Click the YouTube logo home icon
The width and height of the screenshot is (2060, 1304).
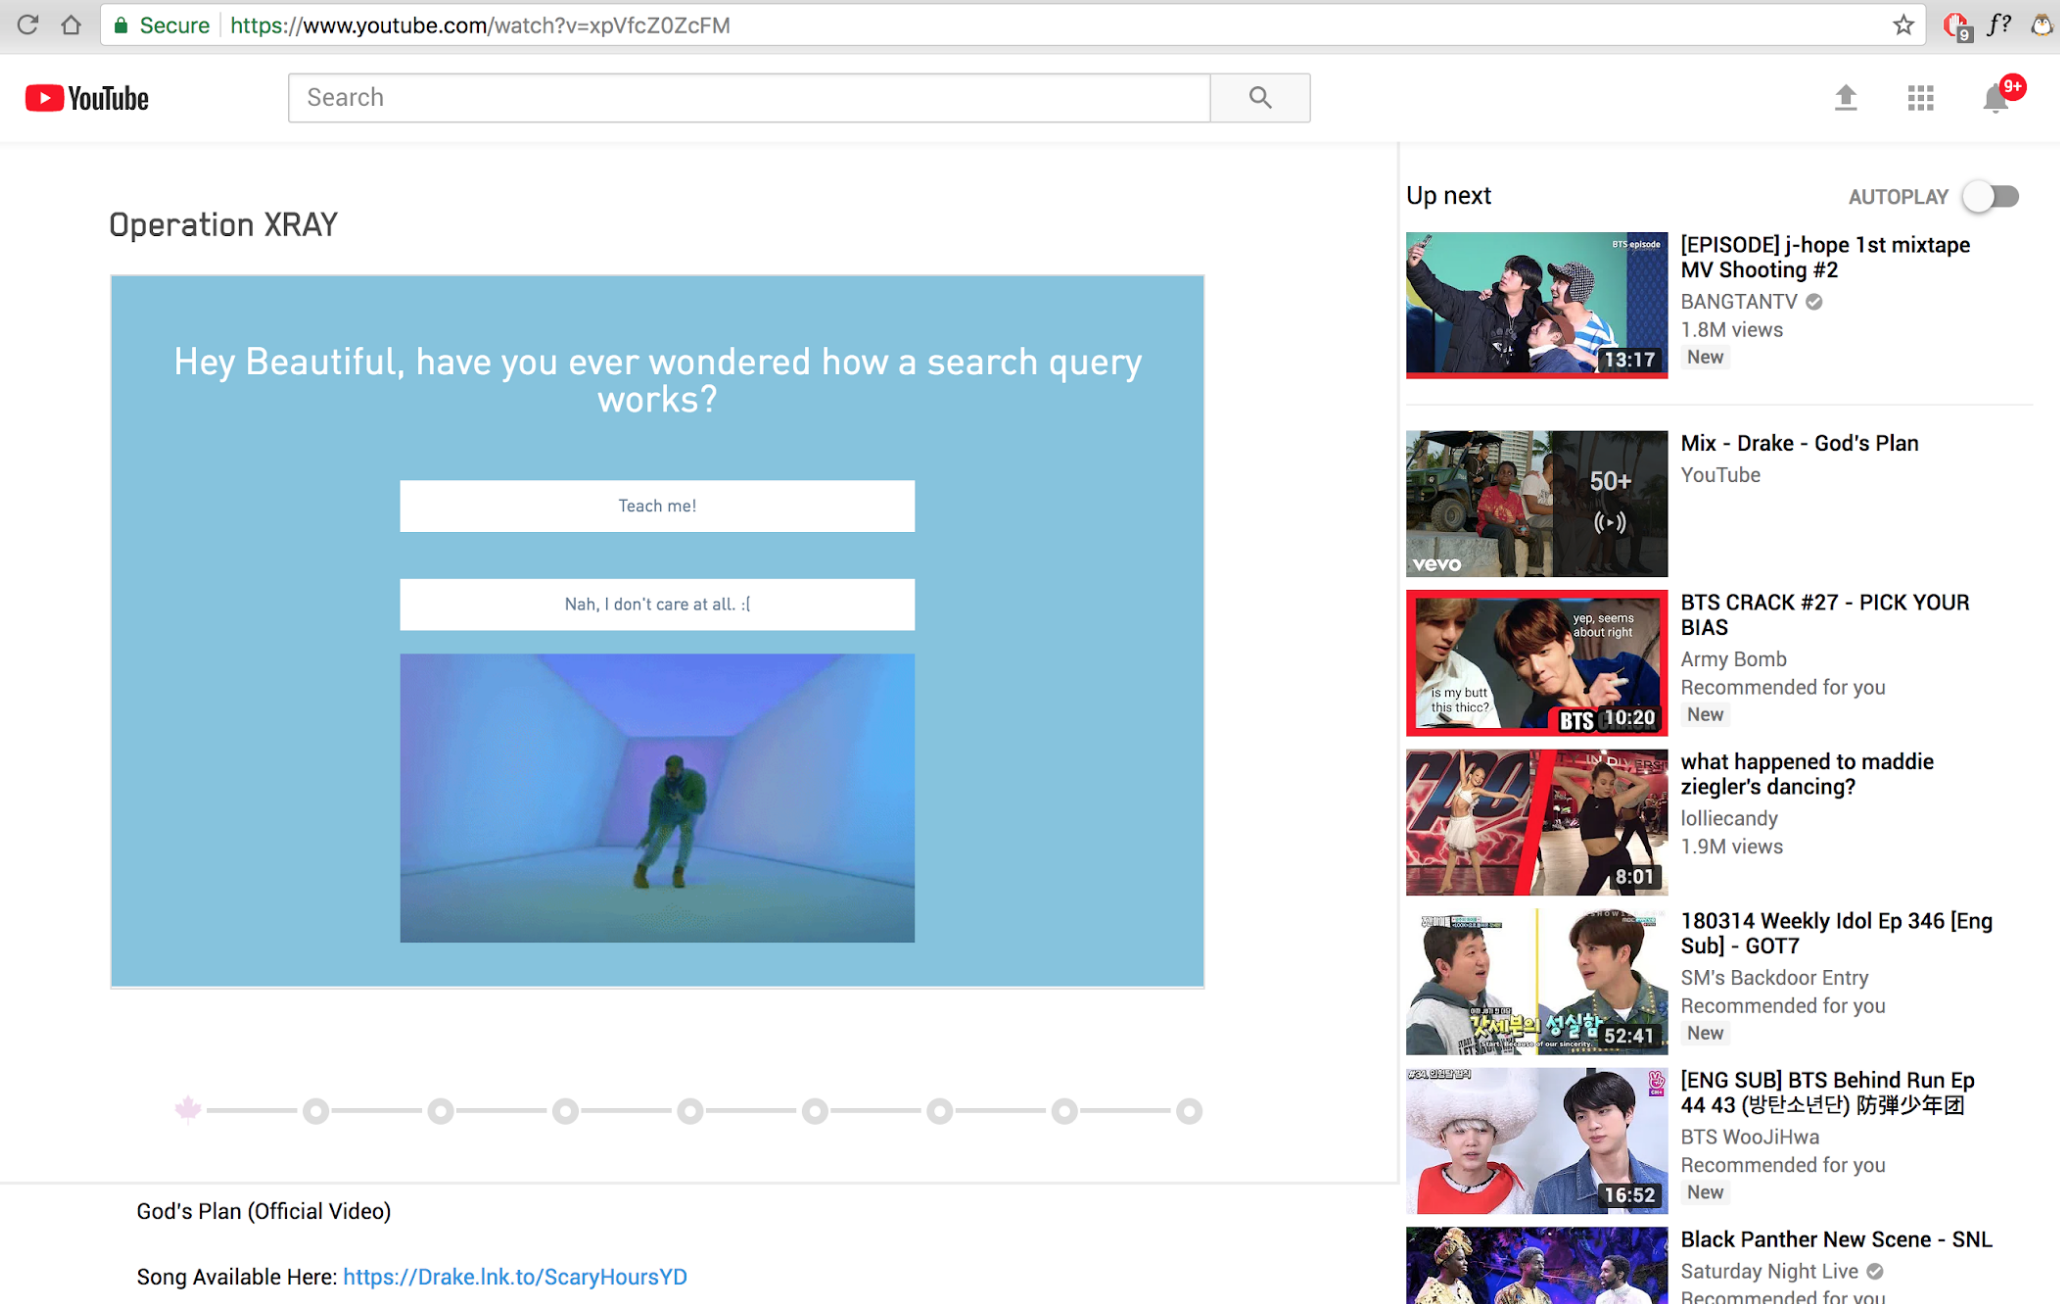(87, 98)
